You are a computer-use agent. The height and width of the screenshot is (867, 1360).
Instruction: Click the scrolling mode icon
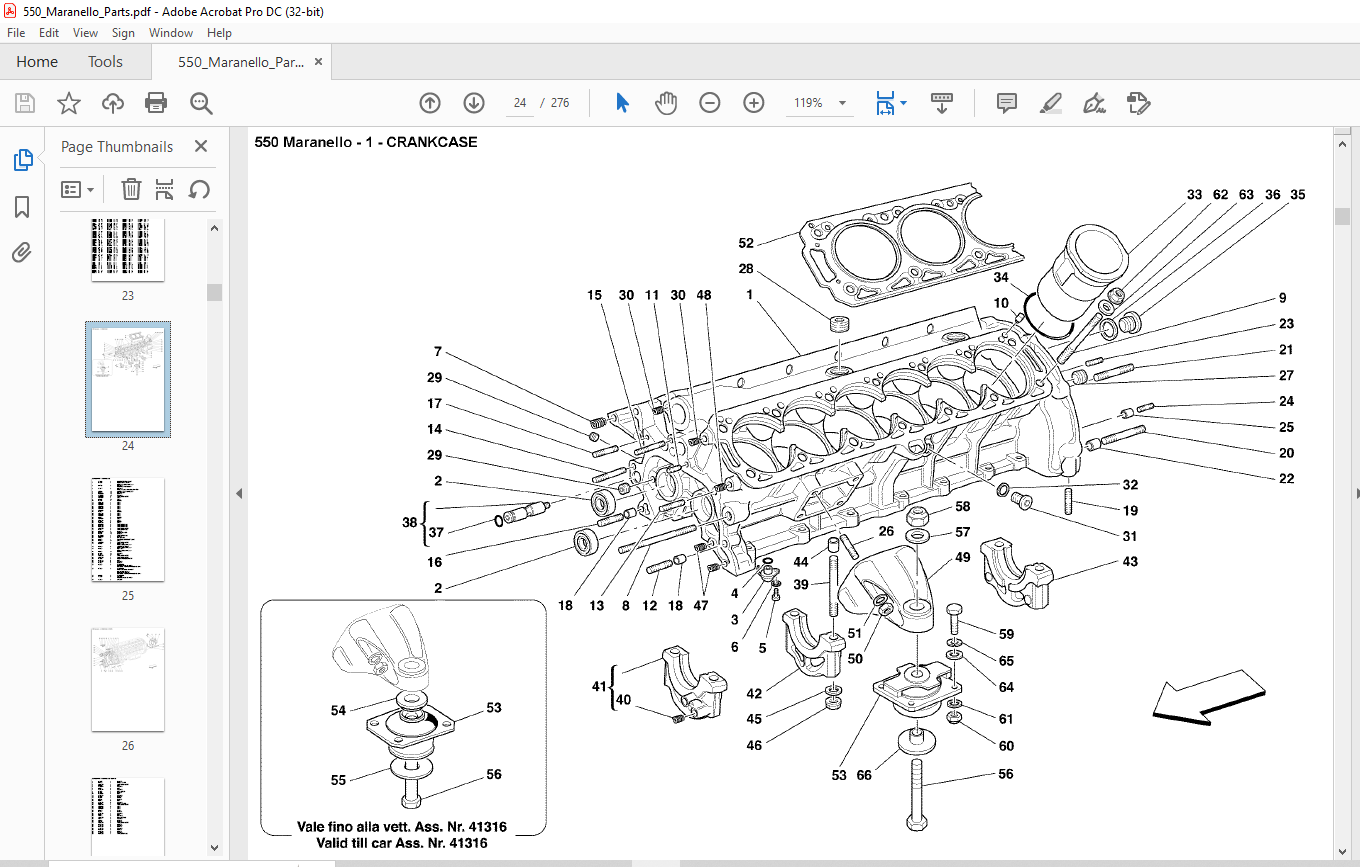[941, 103]
